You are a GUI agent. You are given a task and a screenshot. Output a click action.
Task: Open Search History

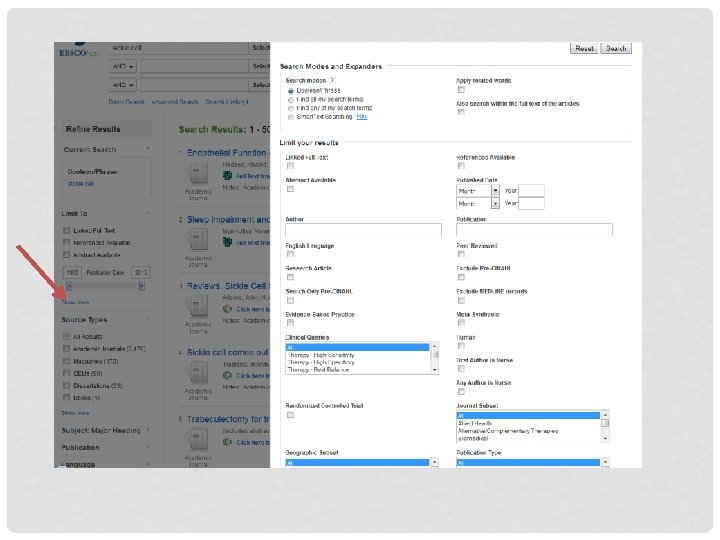[x=227, y=102]
